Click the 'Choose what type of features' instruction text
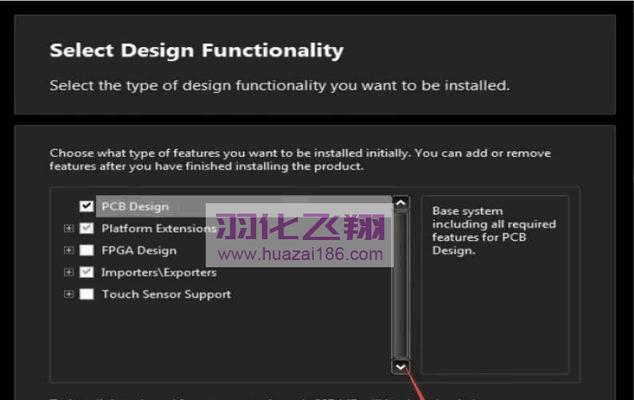This screenshot has width=634, height=400. pyautogui.click(x=300, y=160)
